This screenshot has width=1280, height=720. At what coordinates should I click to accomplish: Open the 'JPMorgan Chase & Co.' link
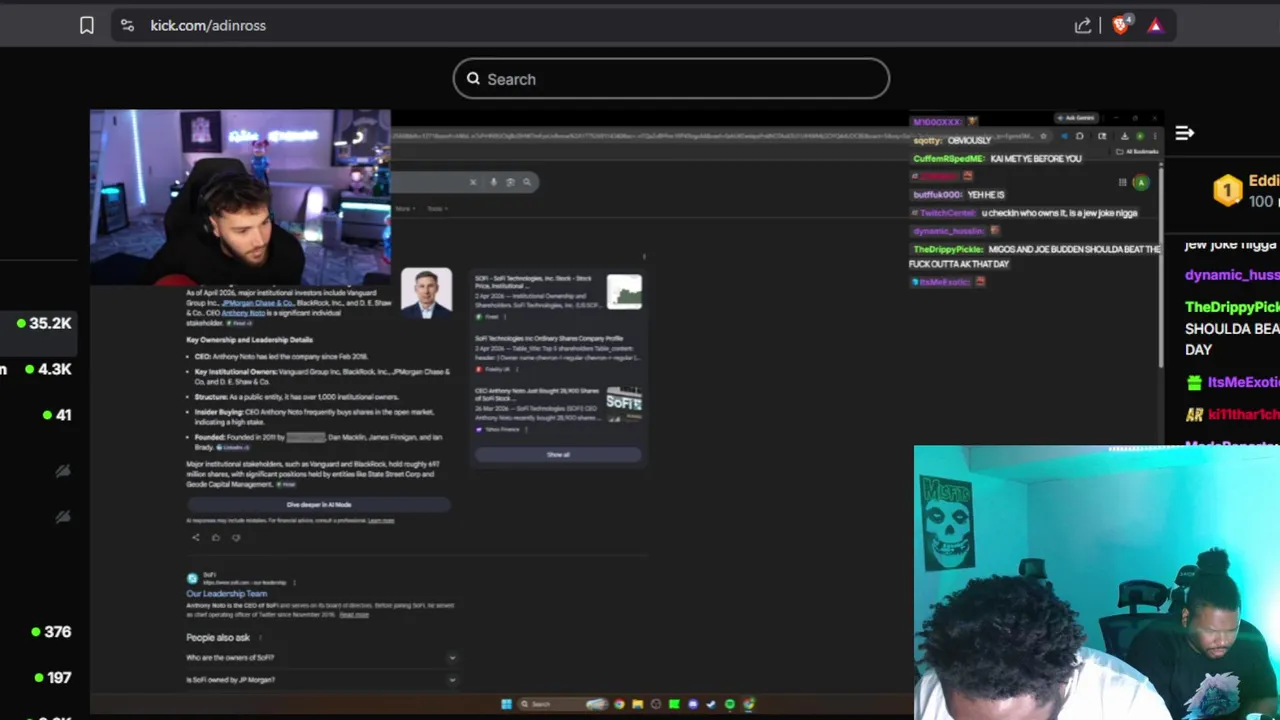click(257, 303)
